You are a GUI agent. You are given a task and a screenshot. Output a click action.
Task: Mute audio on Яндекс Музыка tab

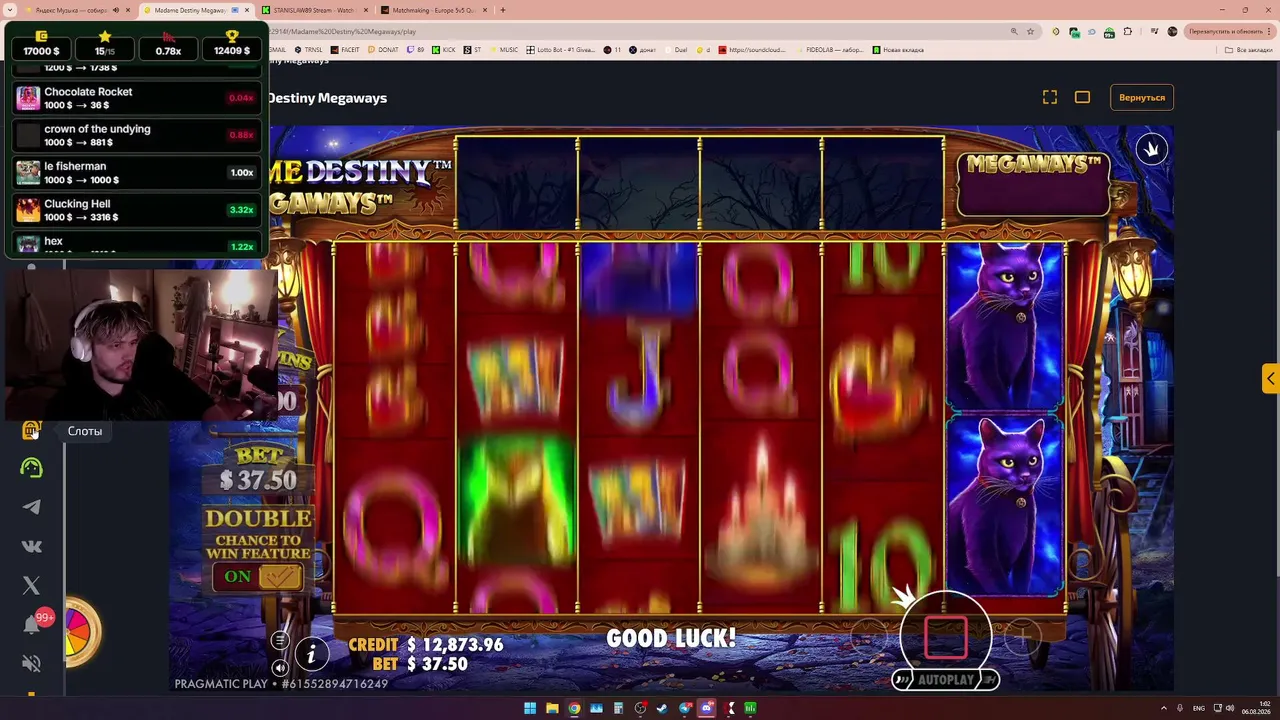[x=116, y=10]
